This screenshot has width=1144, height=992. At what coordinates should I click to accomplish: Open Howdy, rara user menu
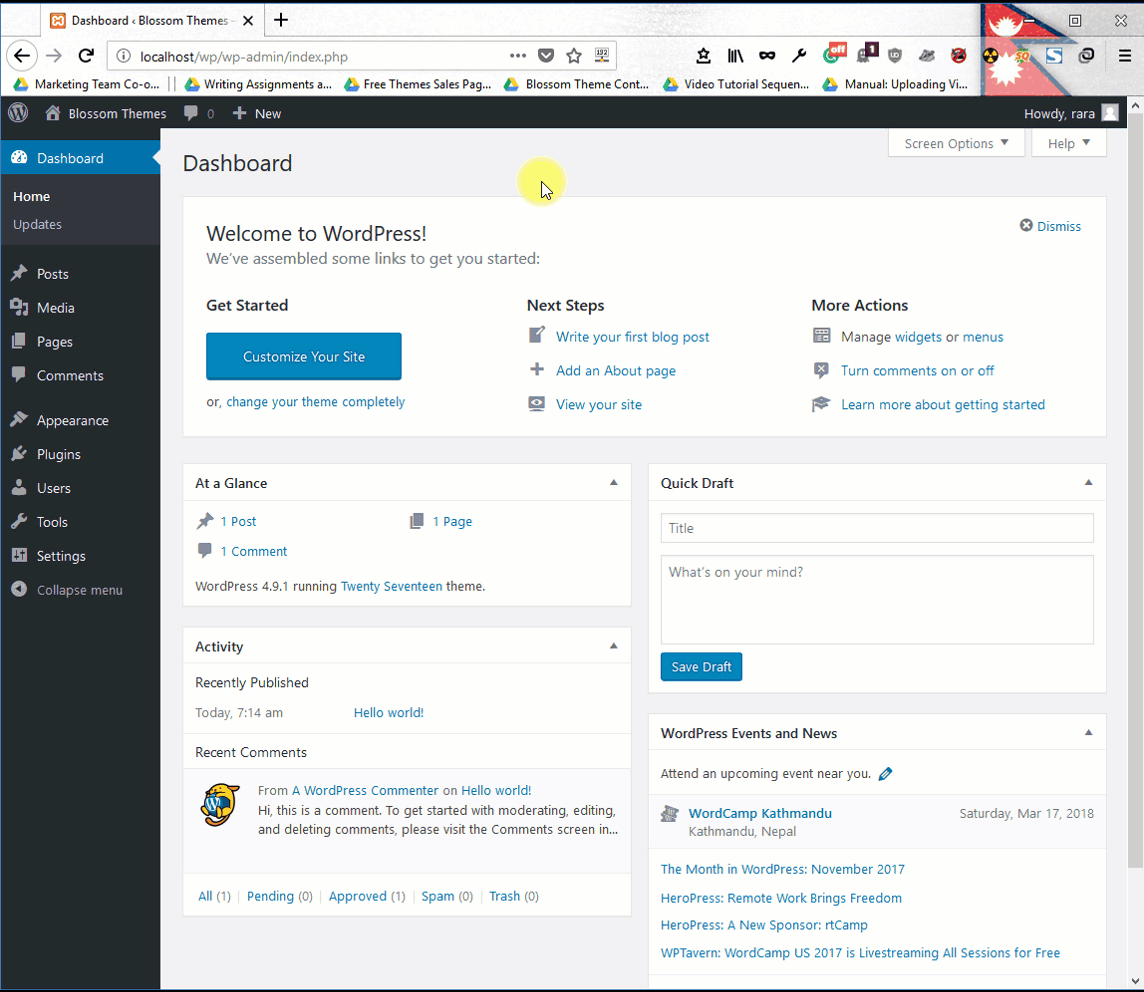click(1070, 114)
